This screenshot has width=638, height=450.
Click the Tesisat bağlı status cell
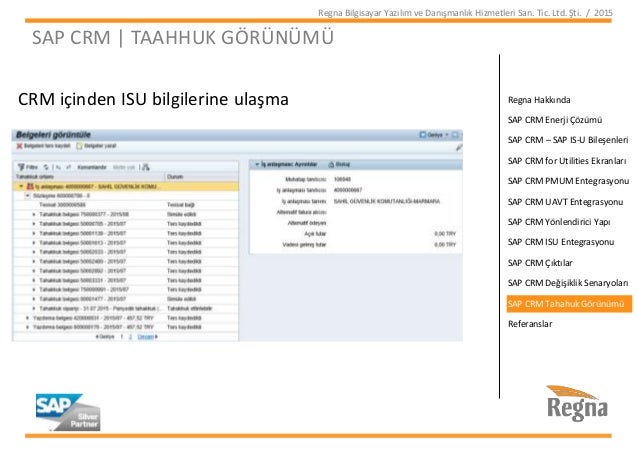tap(181, 205)
